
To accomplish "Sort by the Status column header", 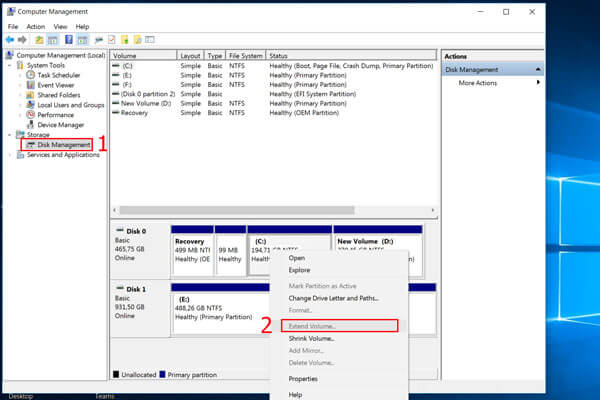I will click(351, 56).
